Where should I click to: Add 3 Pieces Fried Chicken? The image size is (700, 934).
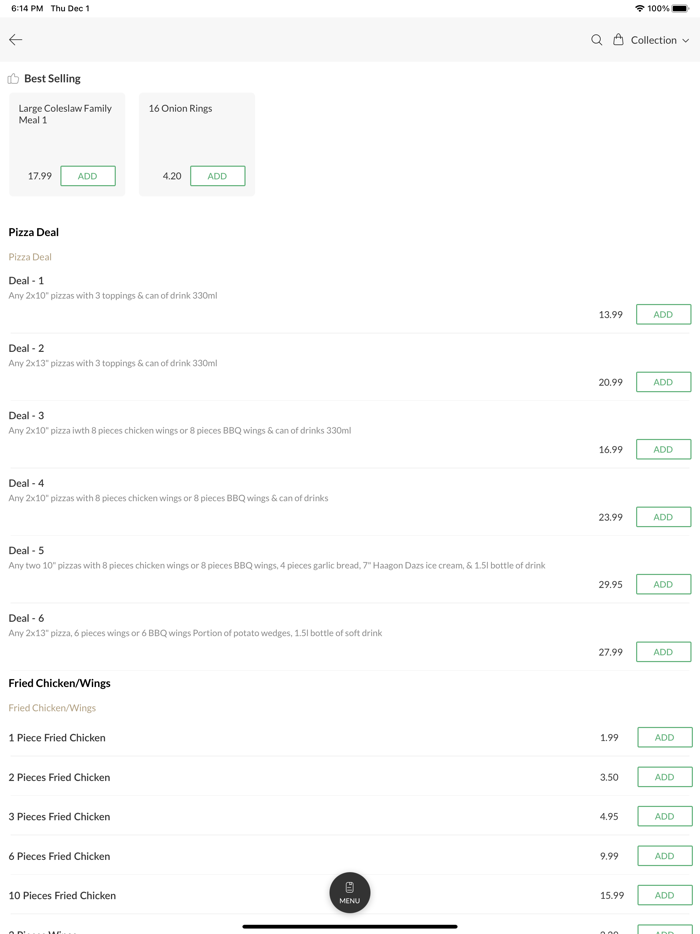tap(664, 817)
